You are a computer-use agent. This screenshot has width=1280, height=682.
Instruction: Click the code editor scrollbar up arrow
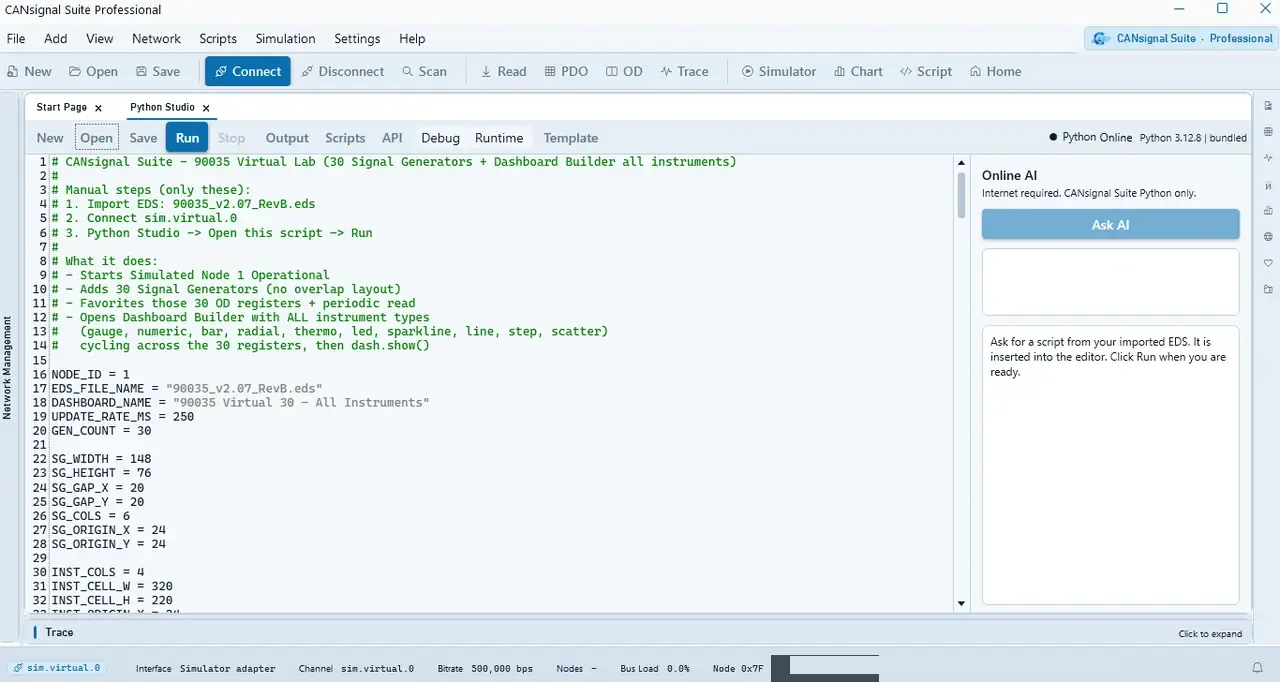click(x=962, y=161)
